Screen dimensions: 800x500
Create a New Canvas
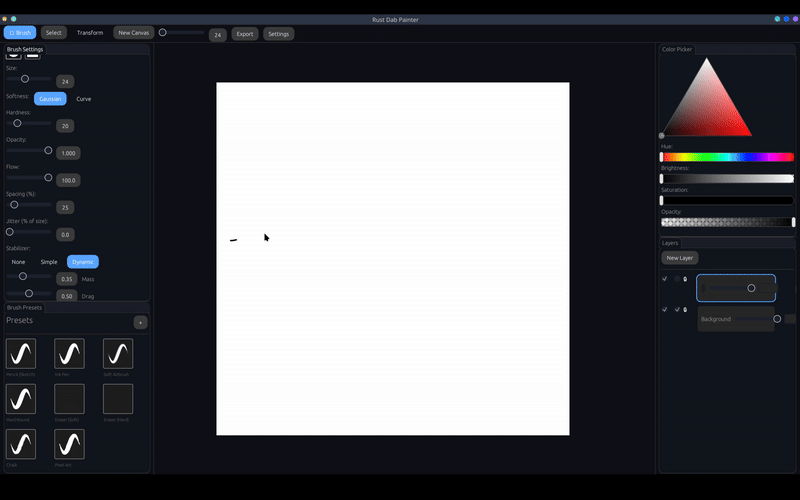click(x=134, y=33)
